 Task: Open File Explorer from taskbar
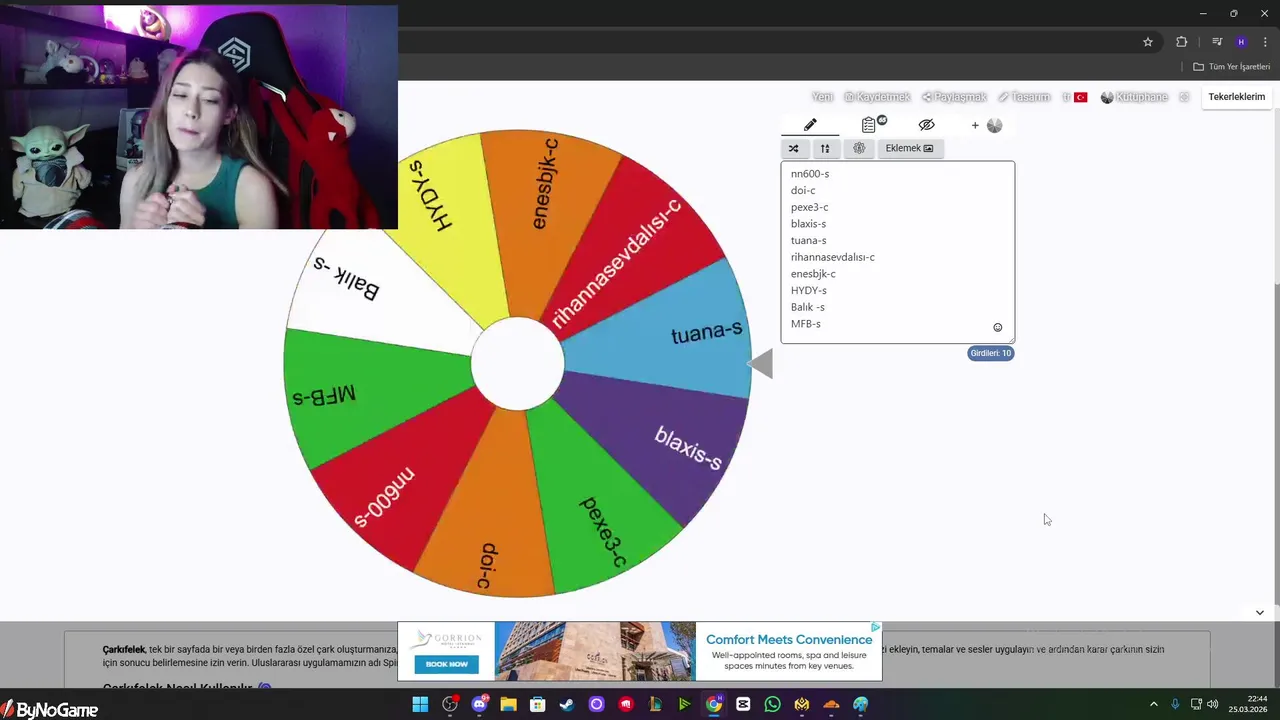click(x=508, y=704)
